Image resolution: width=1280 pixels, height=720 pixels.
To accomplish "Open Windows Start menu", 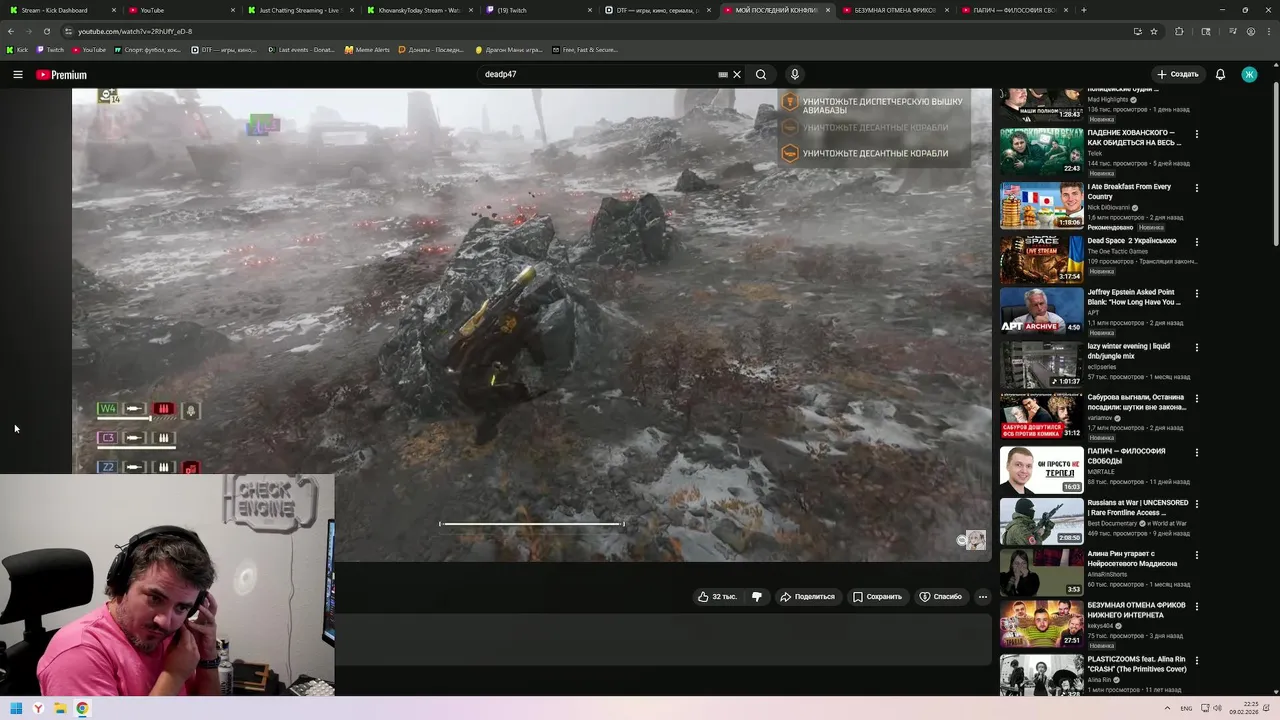I will tap(16, 708).
